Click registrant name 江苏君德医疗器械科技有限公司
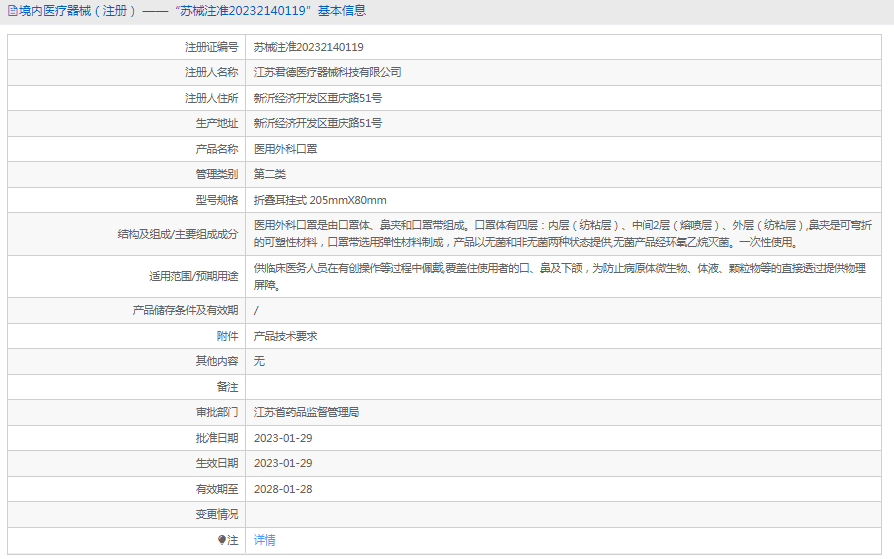The width and height of the screenshot is (894, 559). pos(327,72)
